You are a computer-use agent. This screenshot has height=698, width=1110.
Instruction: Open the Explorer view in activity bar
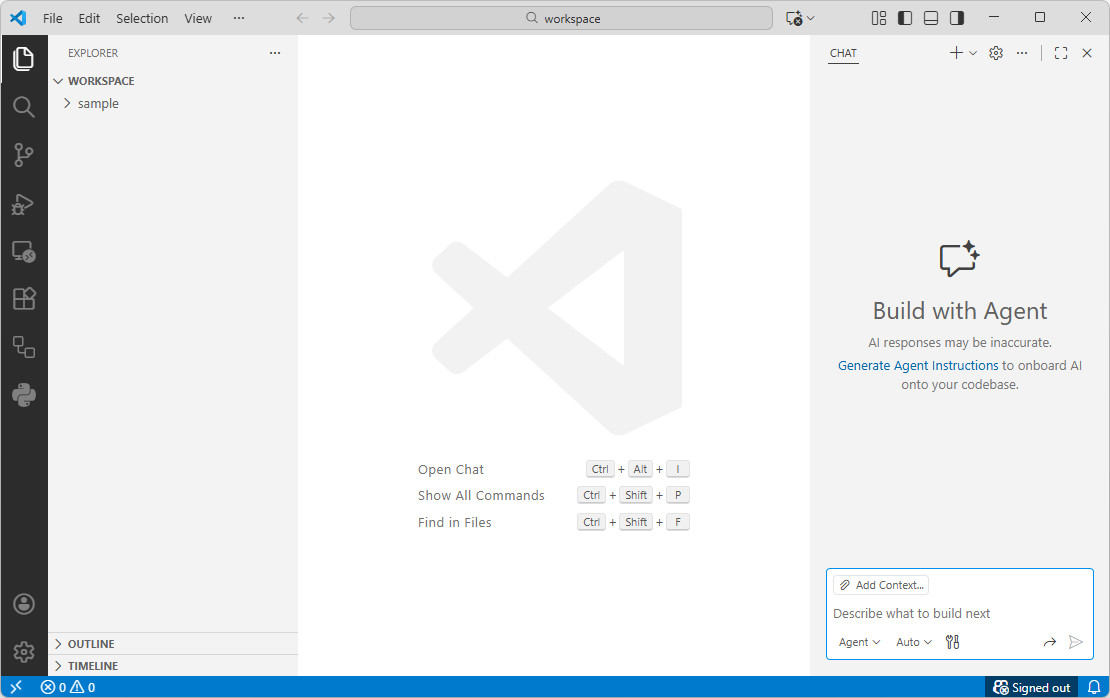23,59
